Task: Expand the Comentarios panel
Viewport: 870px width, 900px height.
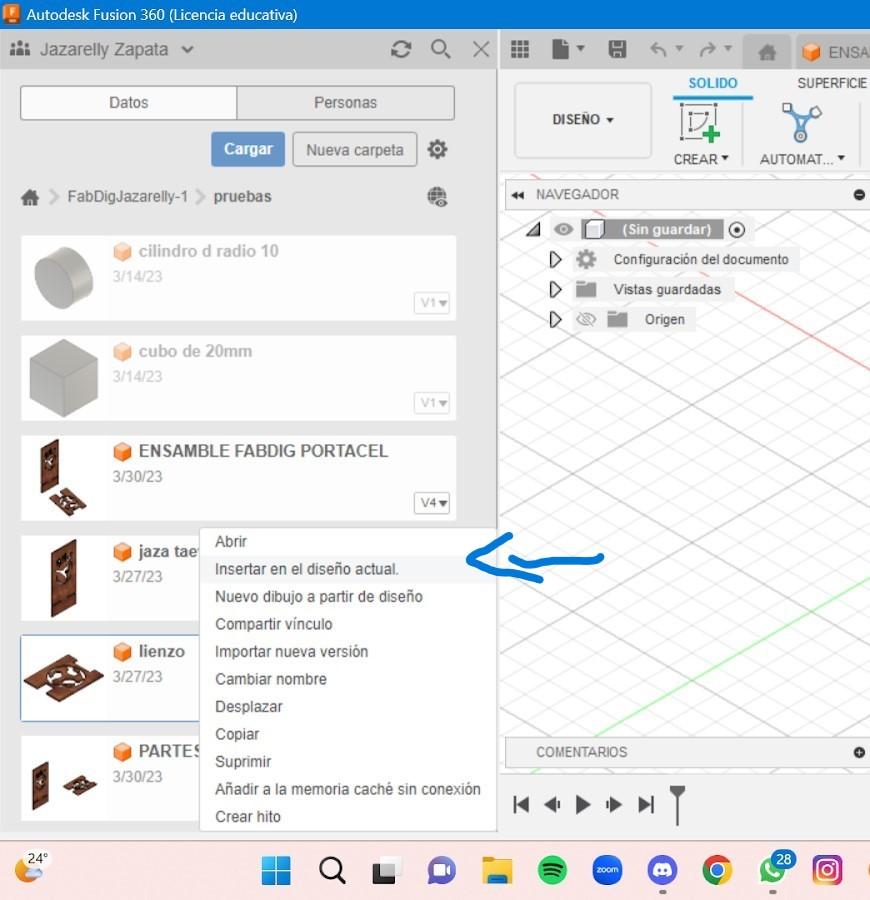Action: [859, 752]
